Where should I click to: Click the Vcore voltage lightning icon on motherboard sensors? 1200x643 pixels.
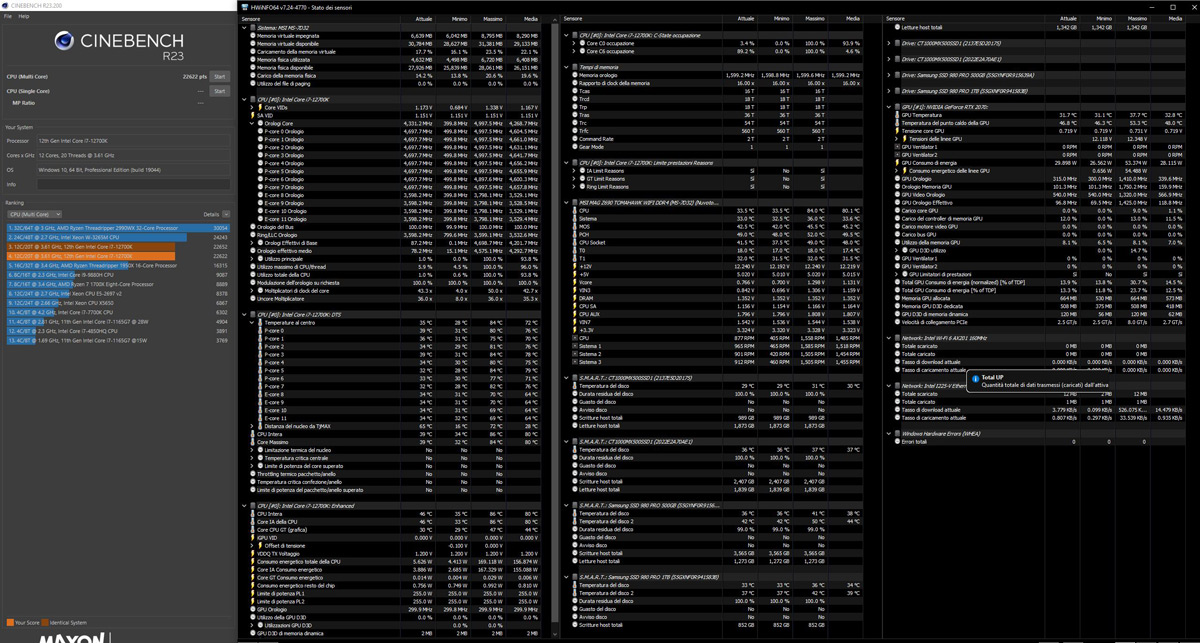point(575,282)
